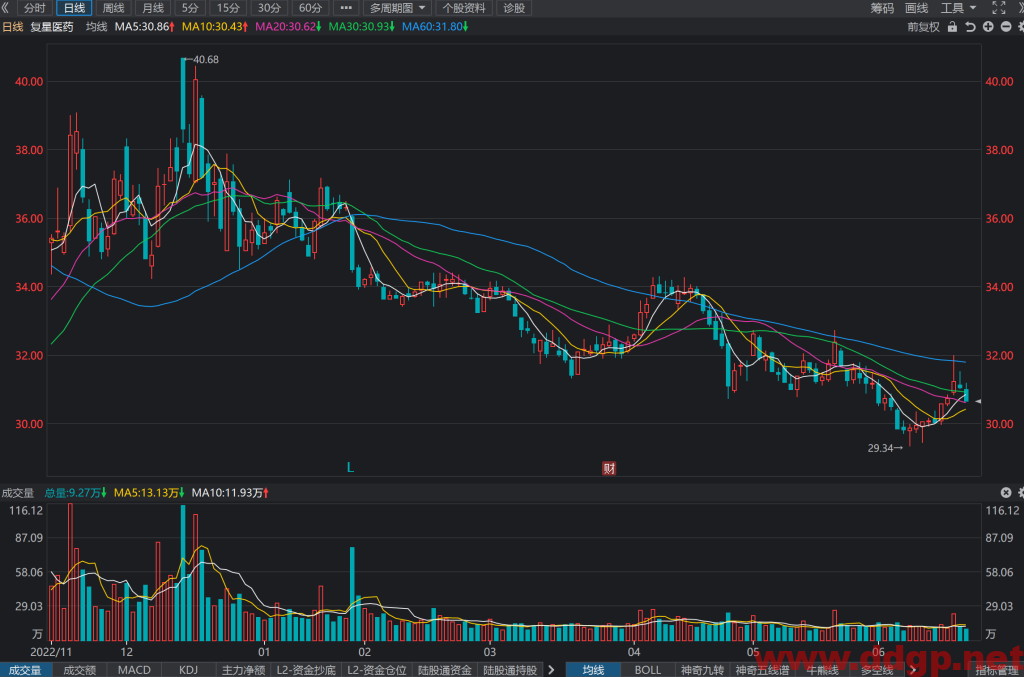Screen dimensions: 1024x677
Task: Switch to 5分 minute chart
Action: (x=190, y=8)
